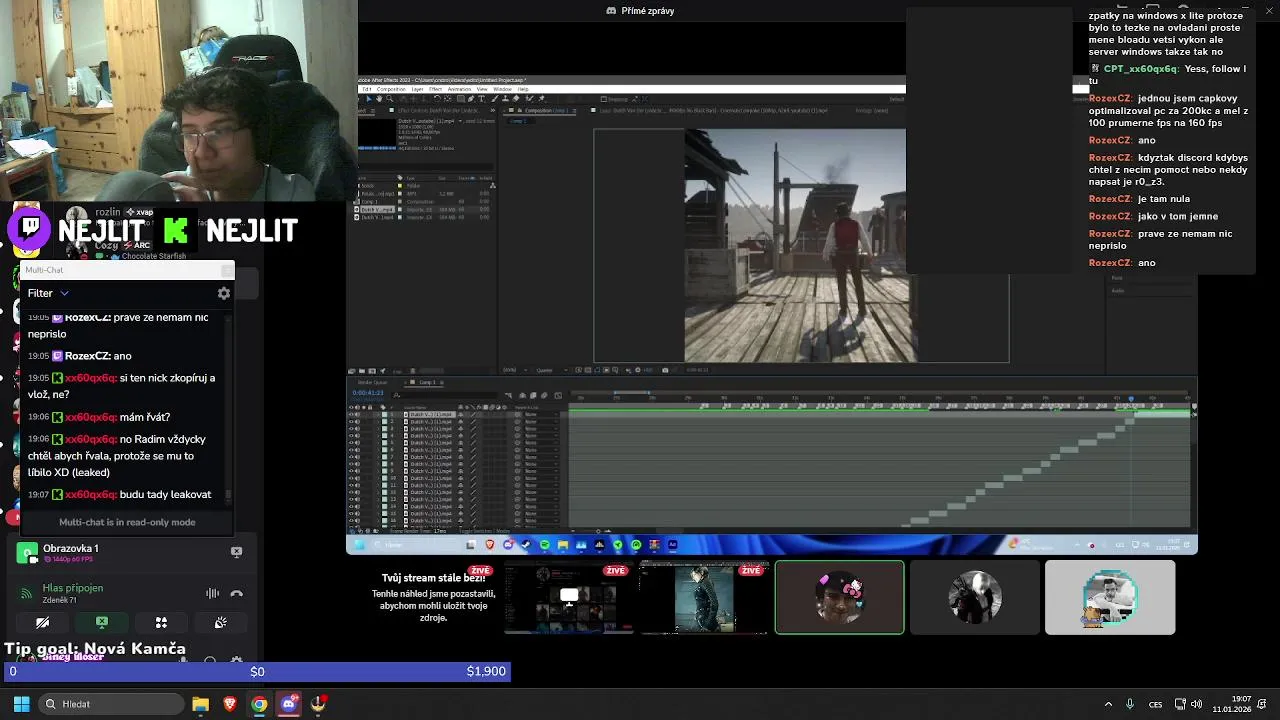Screen dimensions: 1280x720
Task: Click the Windows Start button
Action: click(x=21, y=704)
